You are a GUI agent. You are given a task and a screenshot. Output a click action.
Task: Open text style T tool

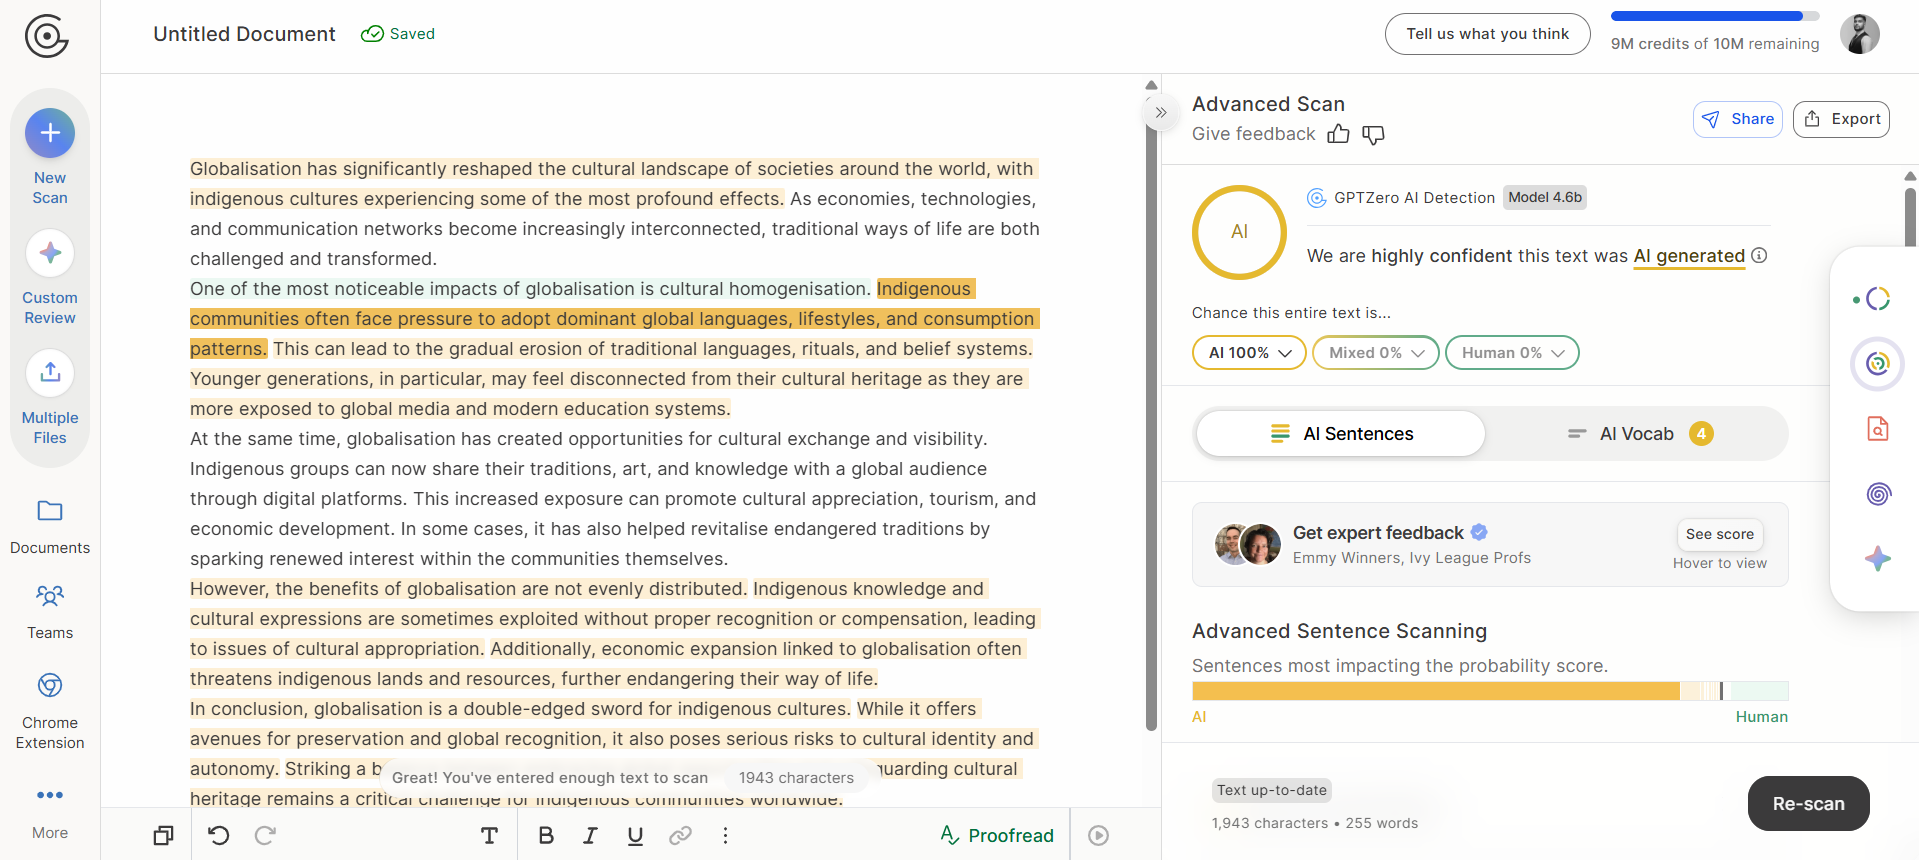point(489,835)
